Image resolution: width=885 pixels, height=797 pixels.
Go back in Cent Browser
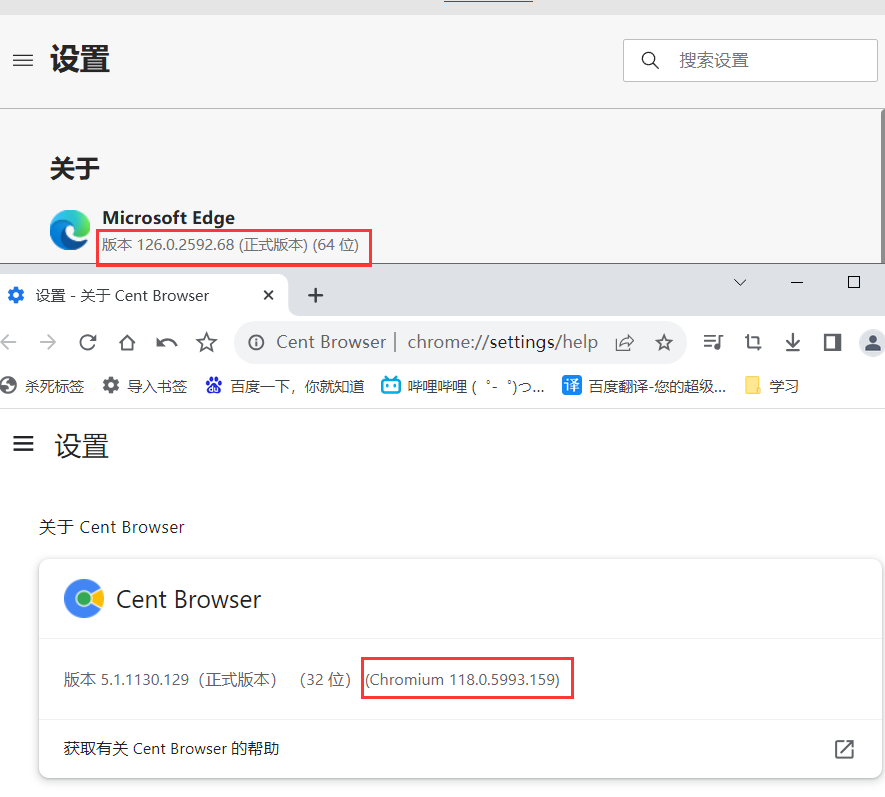point(8,342)
